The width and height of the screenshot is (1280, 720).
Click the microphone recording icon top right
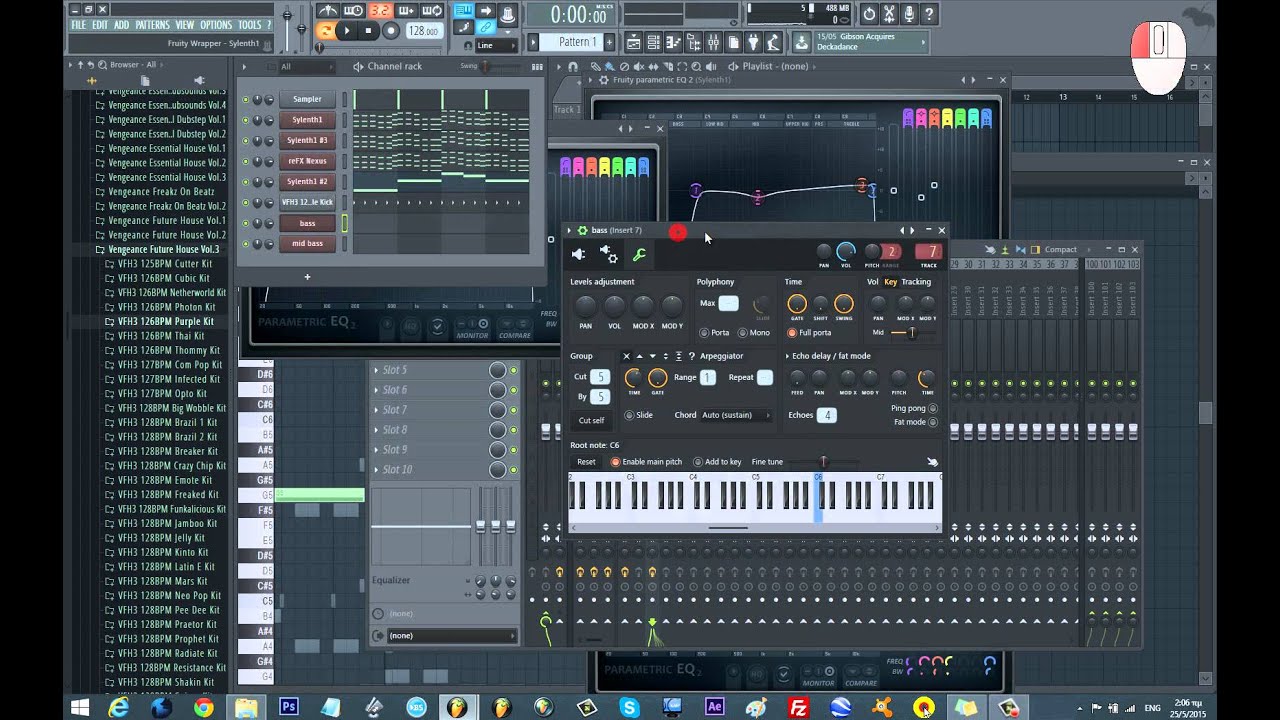tap(909, 14)
